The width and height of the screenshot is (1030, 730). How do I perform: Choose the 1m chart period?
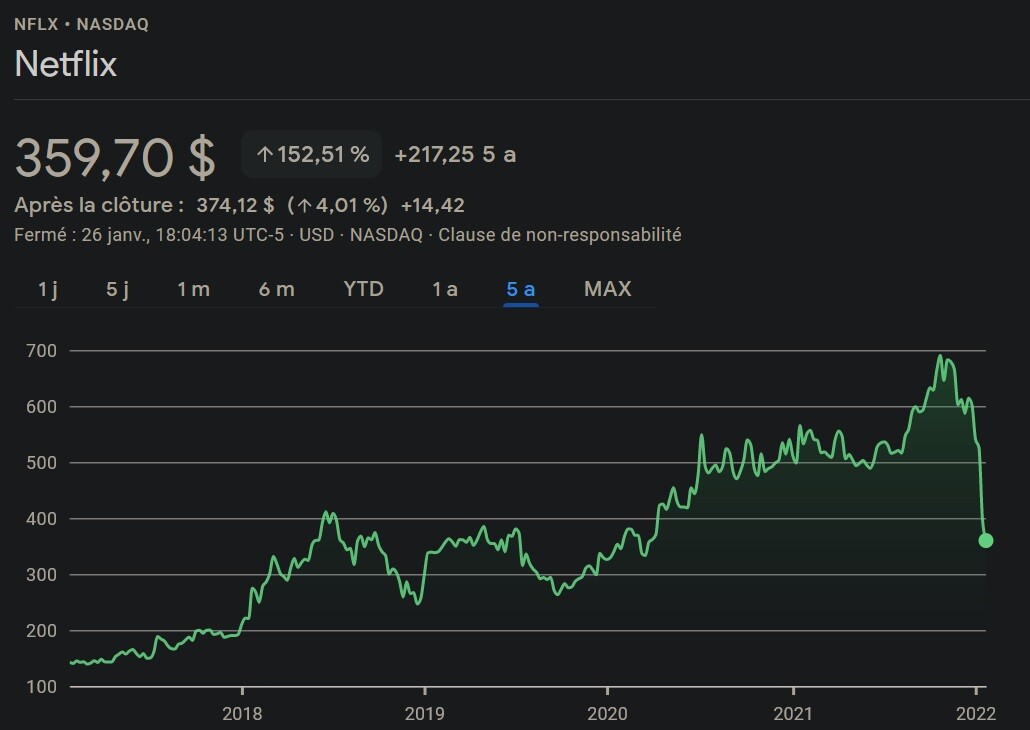[193, 289]
